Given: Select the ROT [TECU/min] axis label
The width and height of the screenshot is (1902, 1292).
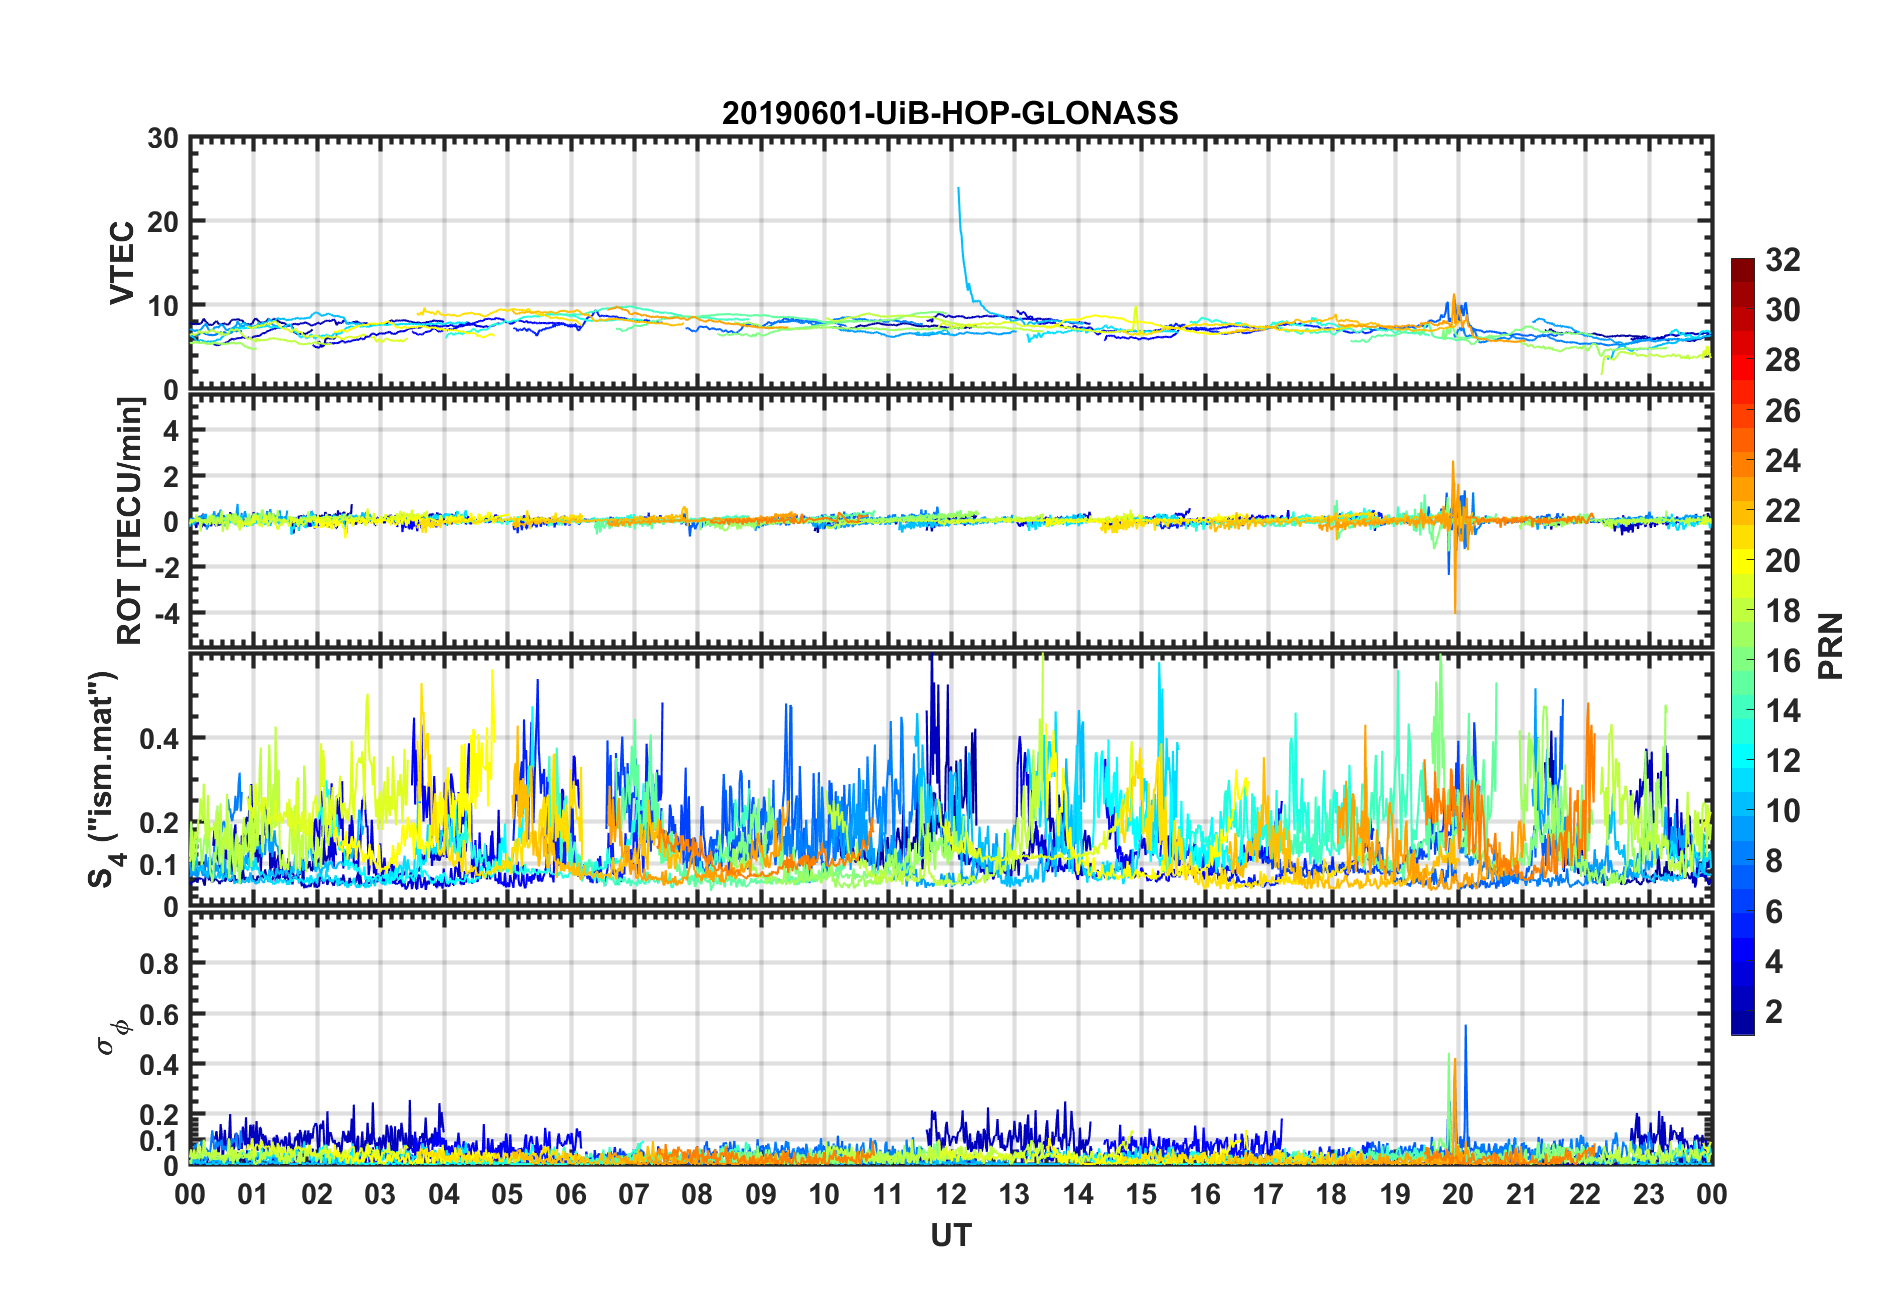Looking at the screenshot, I should pos(130,521).
